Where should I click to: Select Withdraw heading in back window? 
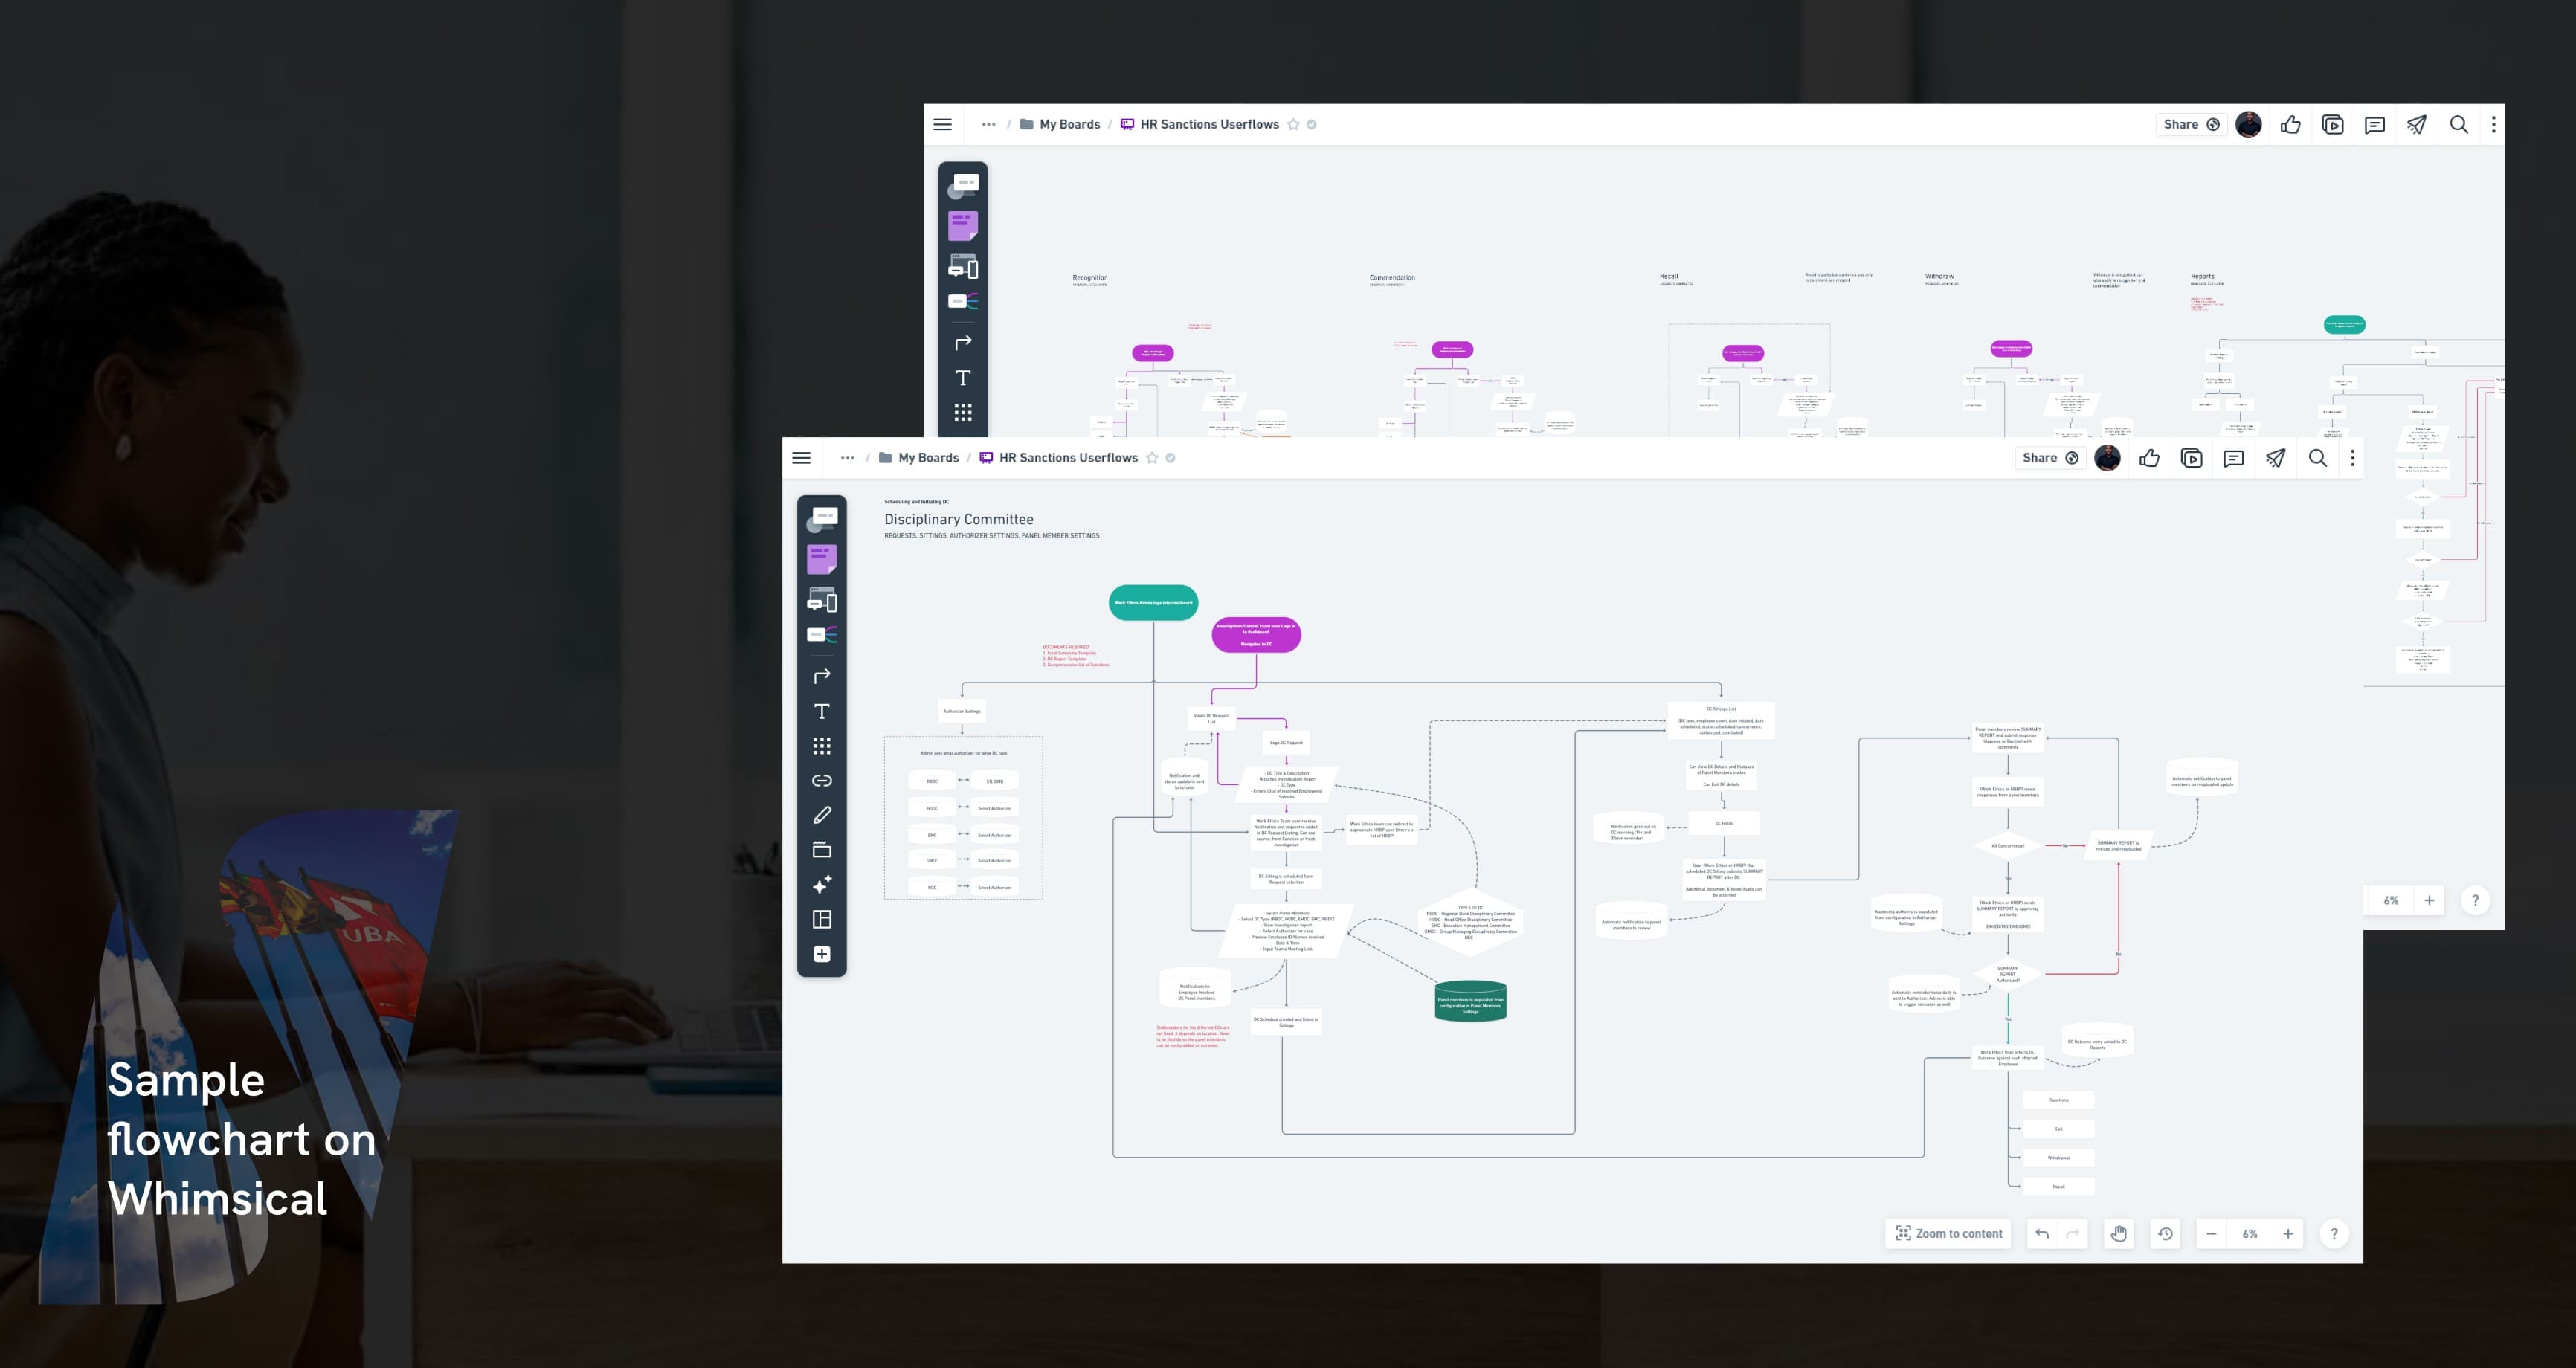coord(1939,276)
